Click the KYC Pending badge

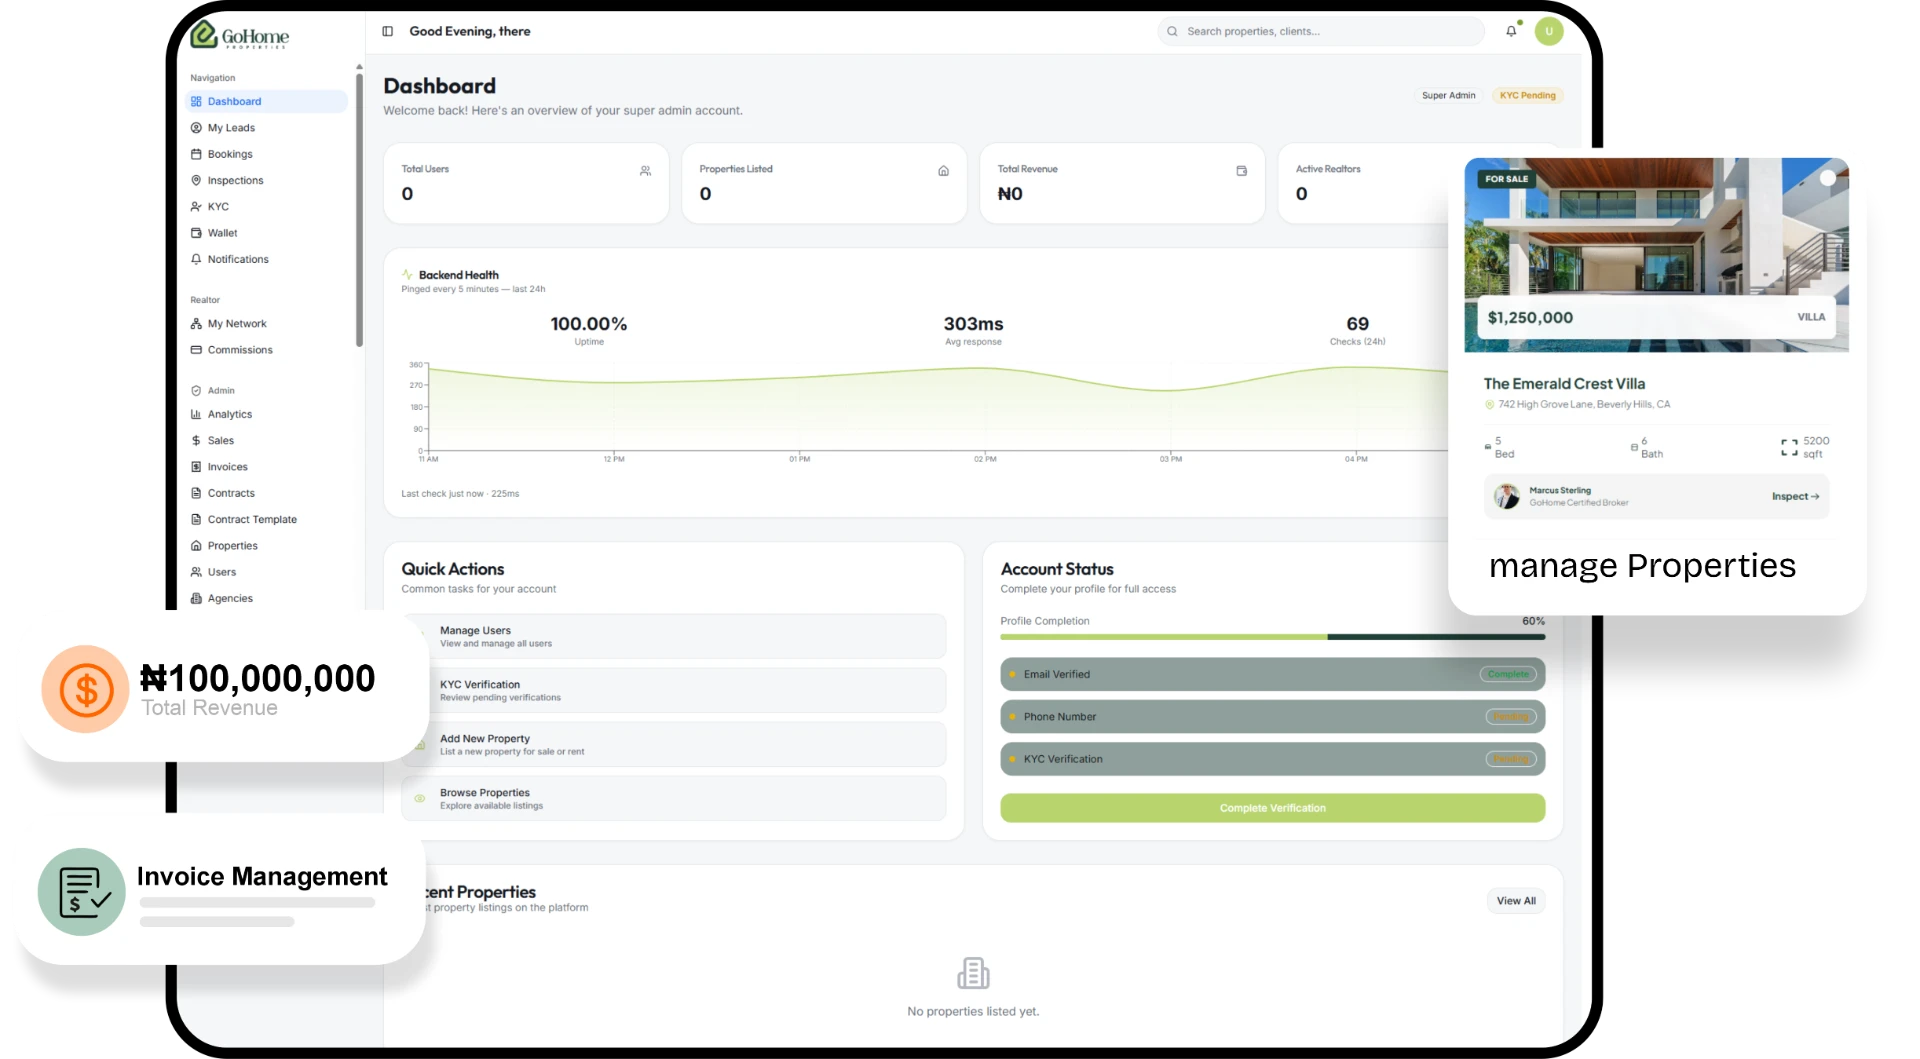1527,96
